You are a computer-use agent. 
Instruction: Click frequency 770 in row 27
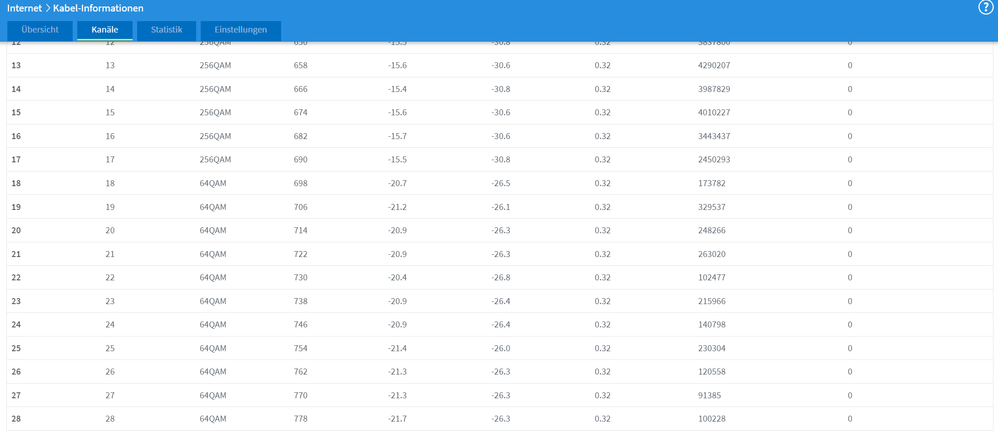(x=300, y=395)
